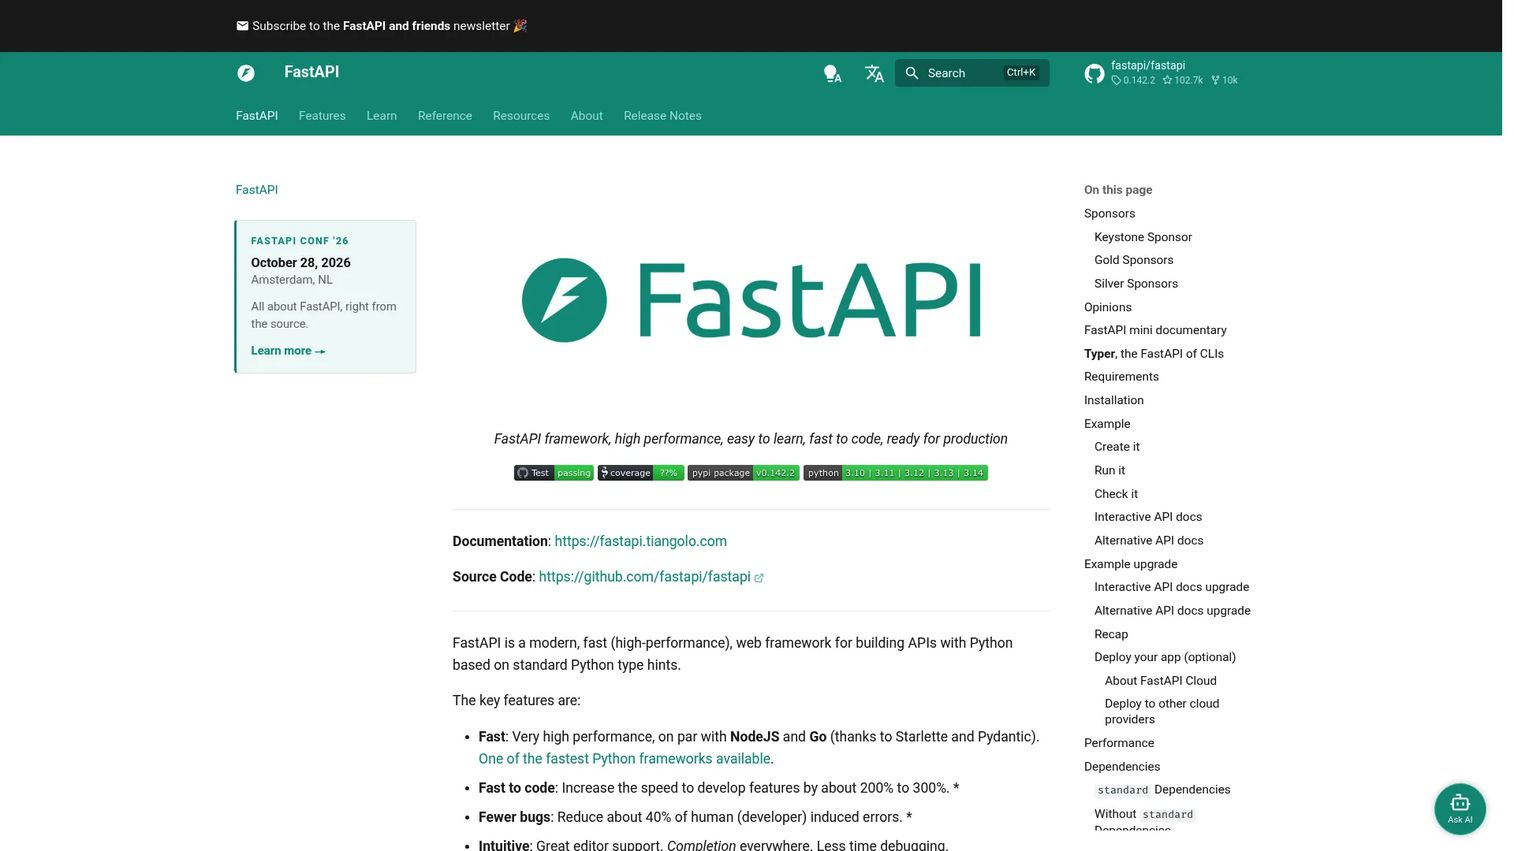Screen dimensions: 1514x851
Task: Open the Ask AI robot button
Action: tap(1460, 809)
